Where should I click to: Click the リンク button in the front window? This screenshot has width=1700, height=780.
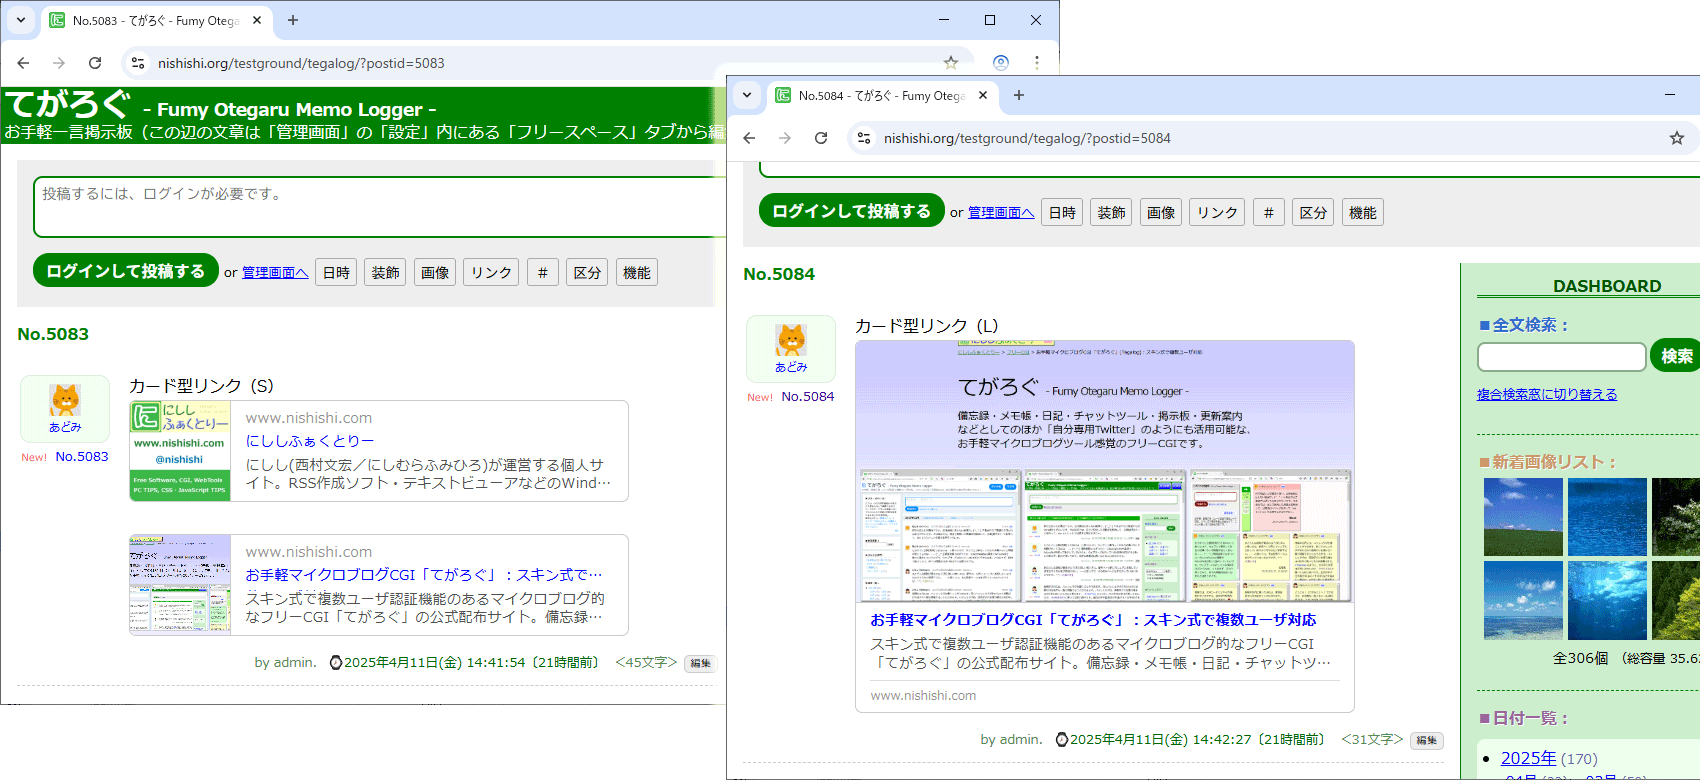1217,212
